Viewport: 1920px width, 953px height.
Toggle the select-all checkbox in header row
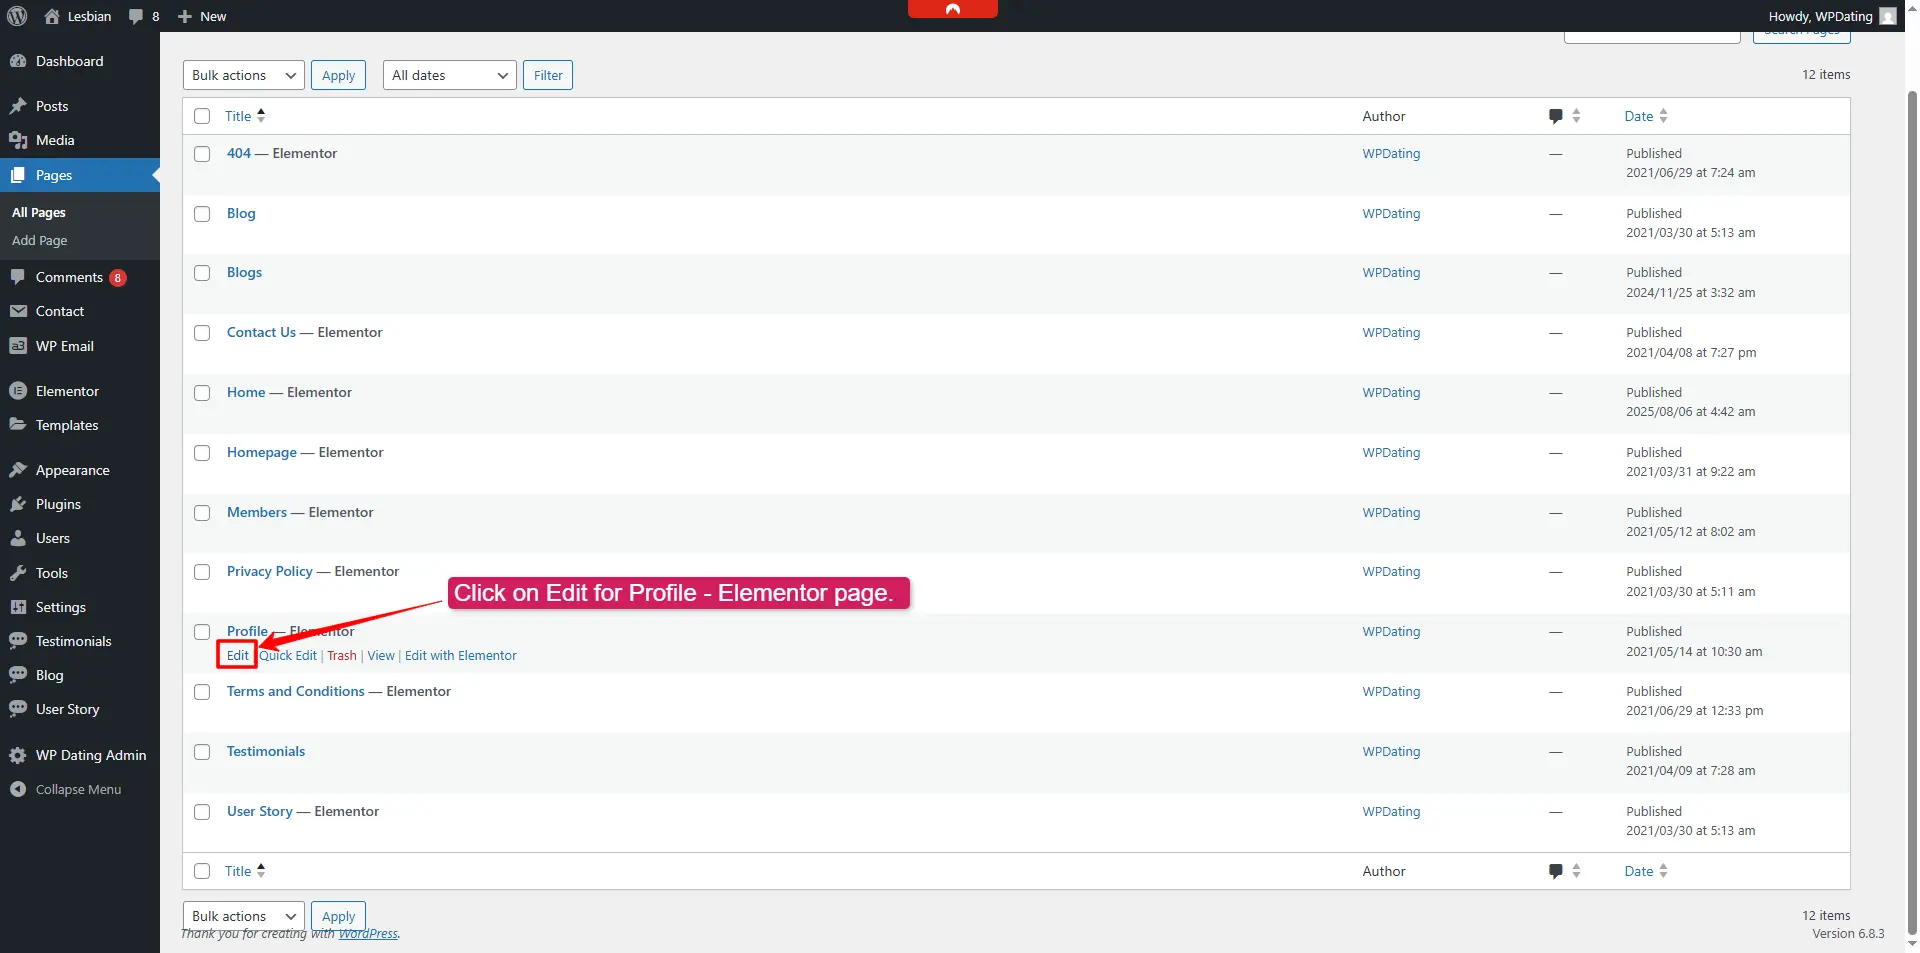coord(202,116)
